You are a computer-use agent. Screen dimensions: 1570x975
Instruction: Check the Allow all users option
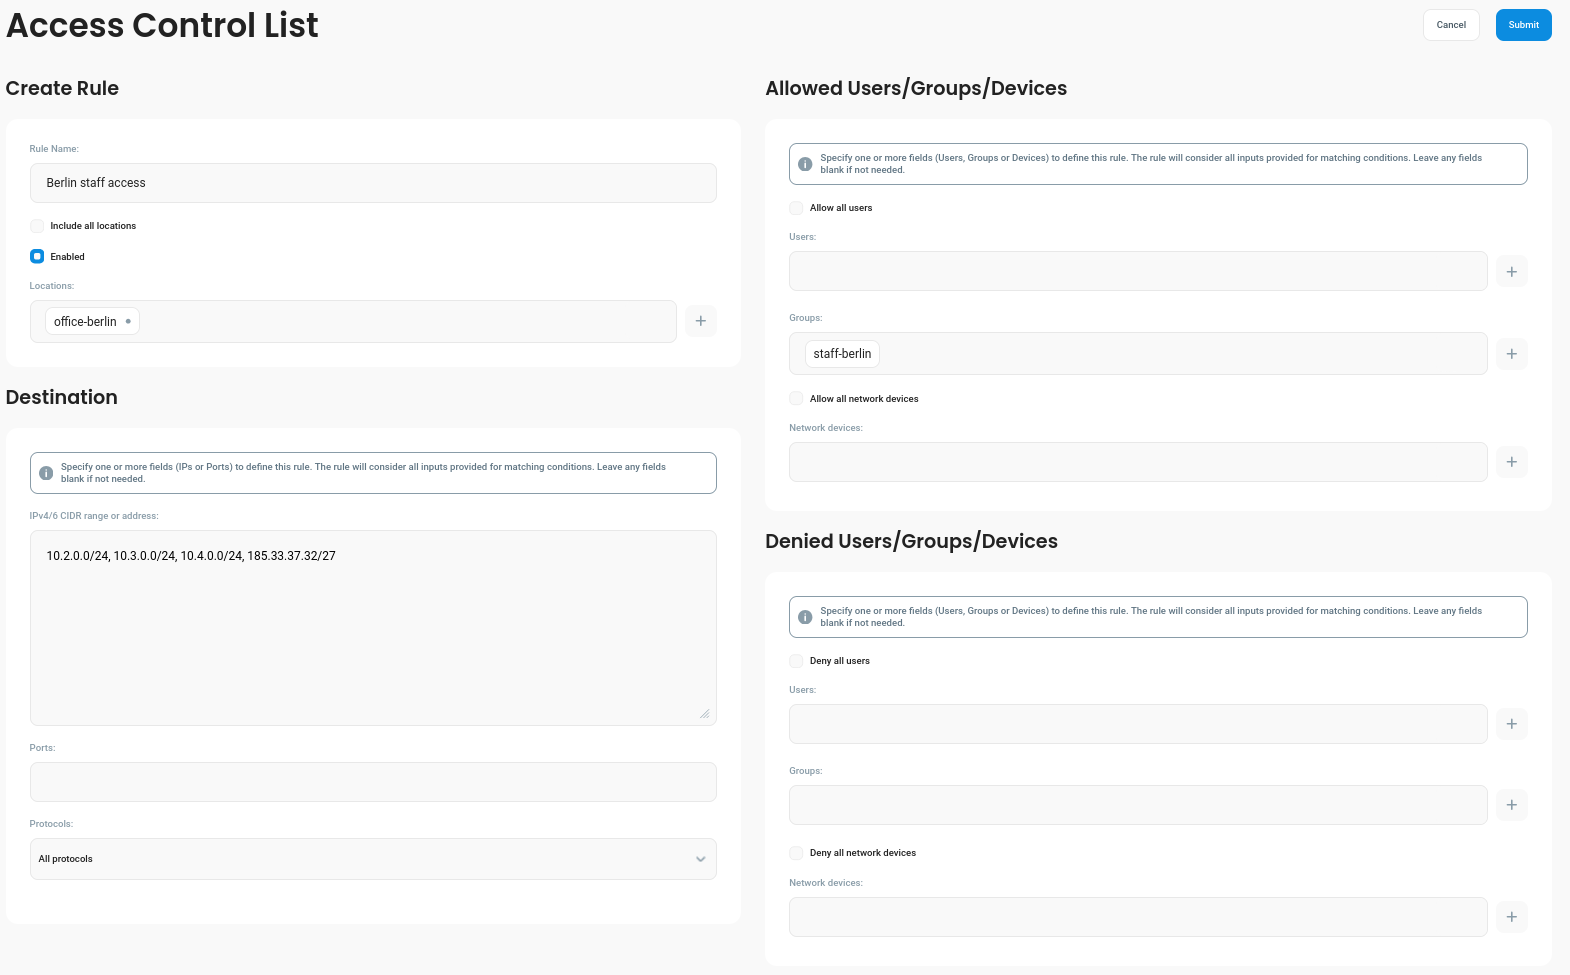coord(796,208)
